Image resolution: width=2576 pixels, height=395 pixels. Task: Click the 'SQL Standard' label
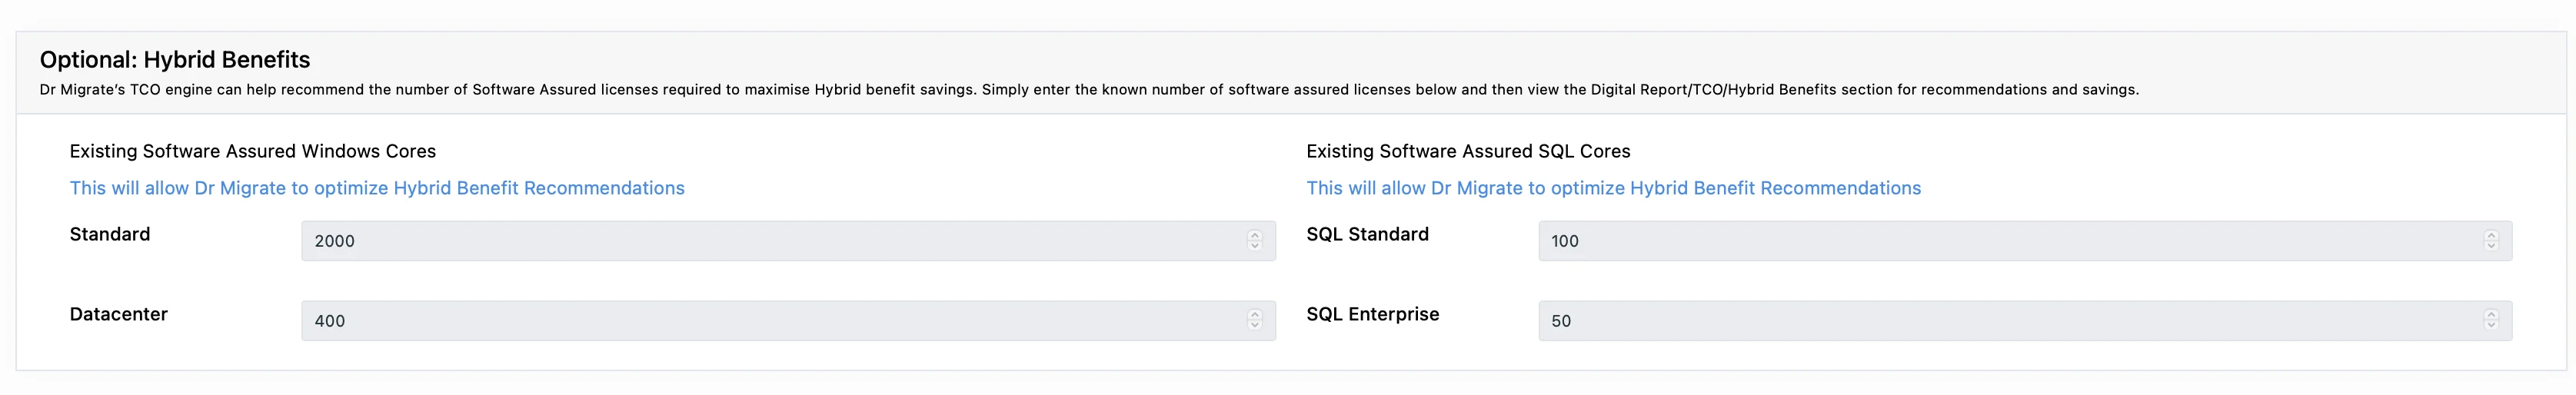(x=1368, y=234)
